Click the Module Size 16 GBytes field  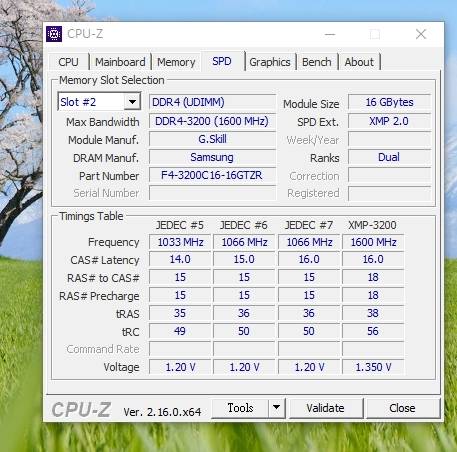[389, 102]
